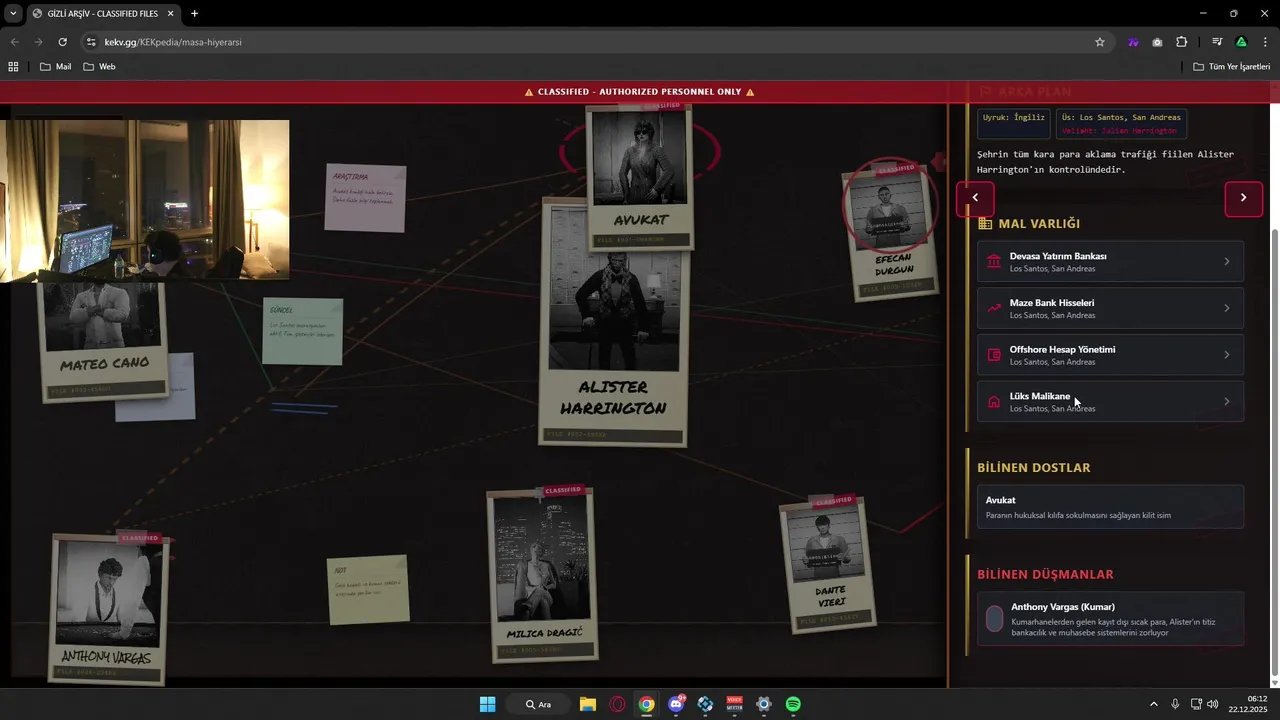Click the browser back arrow

point(14,42)
